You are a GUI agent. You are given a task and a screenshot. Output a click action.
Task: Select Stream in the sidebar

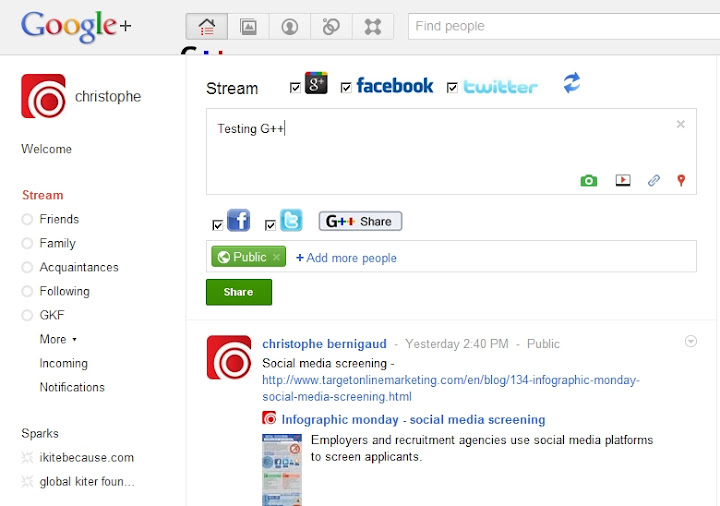[43, 195]
